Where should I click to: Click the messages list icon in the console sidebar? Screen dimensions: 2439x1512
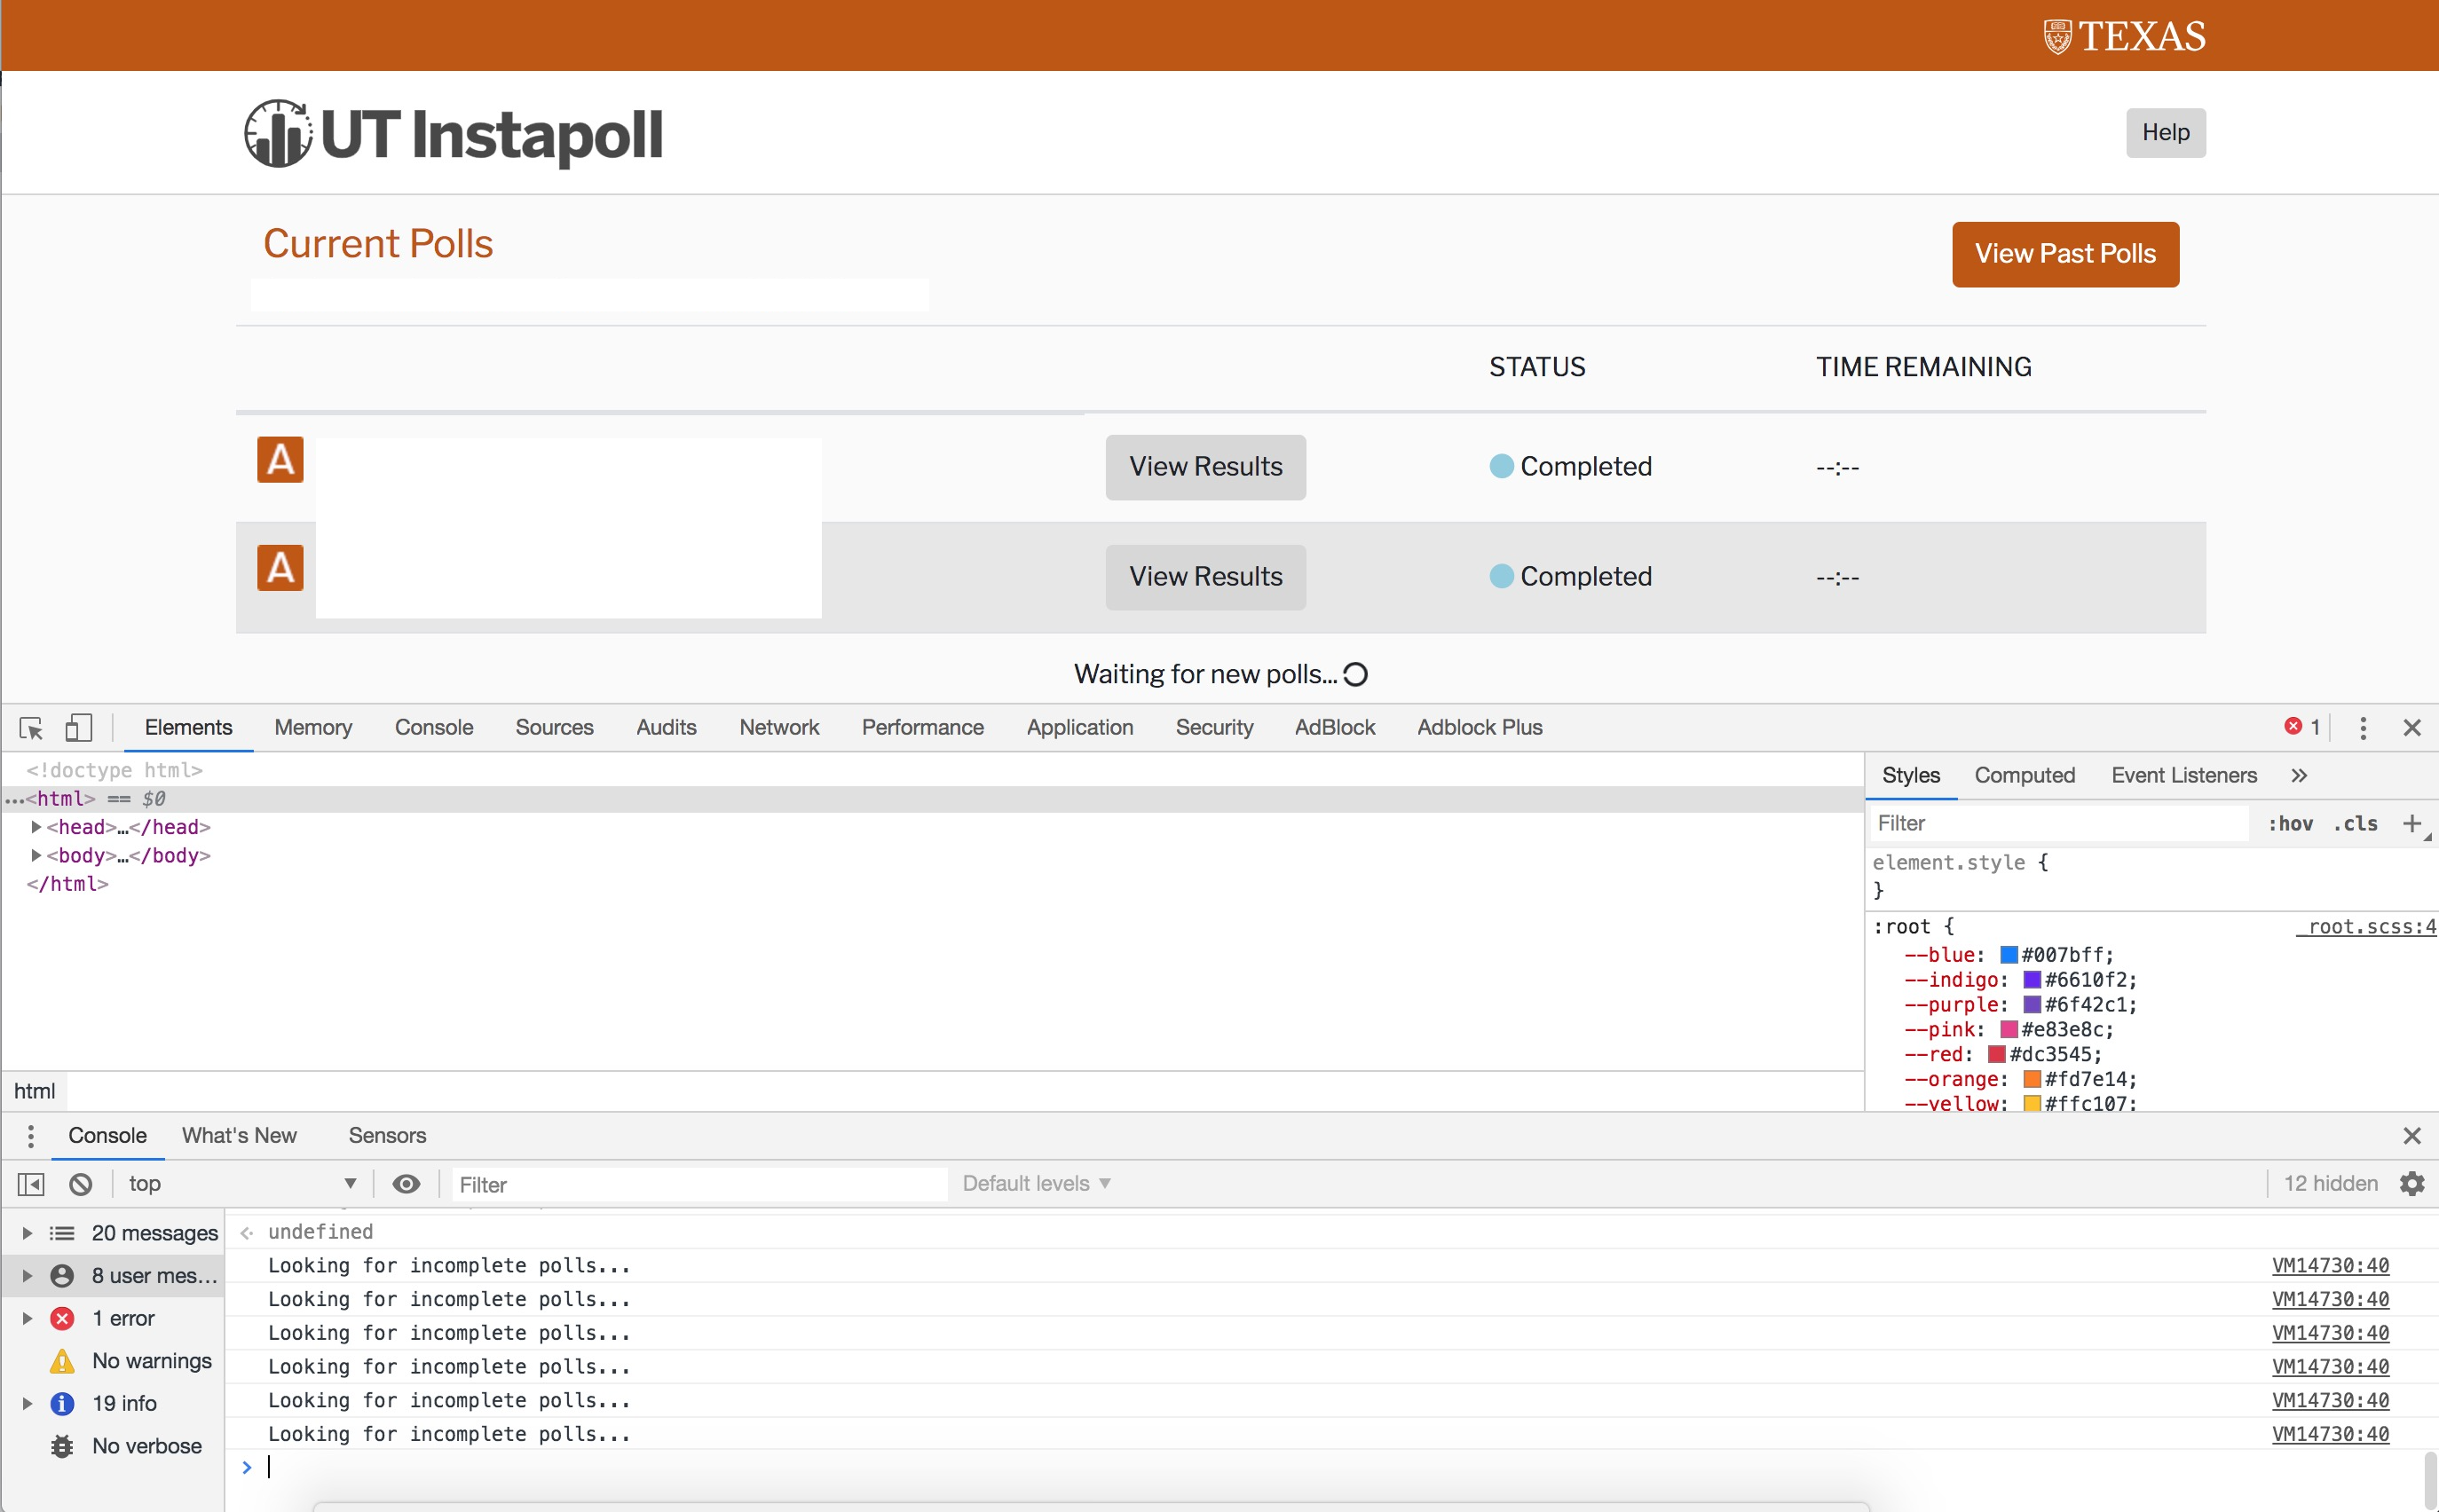pyautogui.click(x=62, y=1233)
